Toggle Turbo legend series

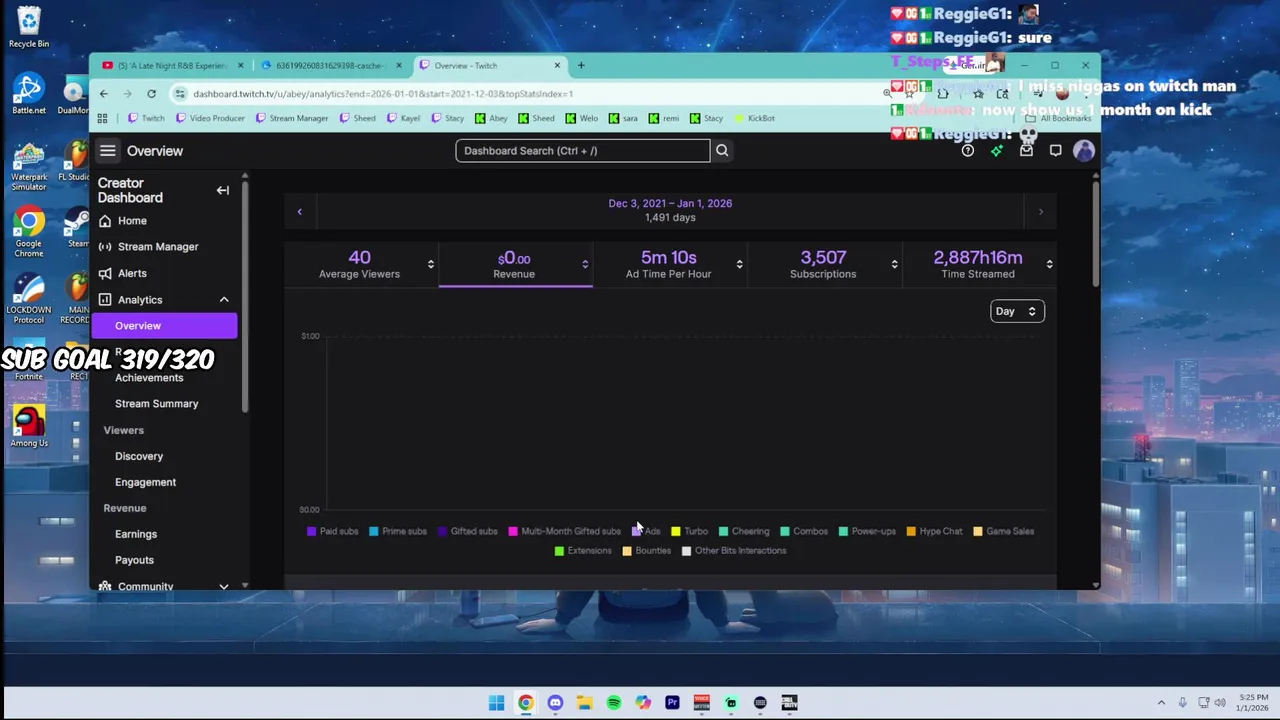[690, 531]
